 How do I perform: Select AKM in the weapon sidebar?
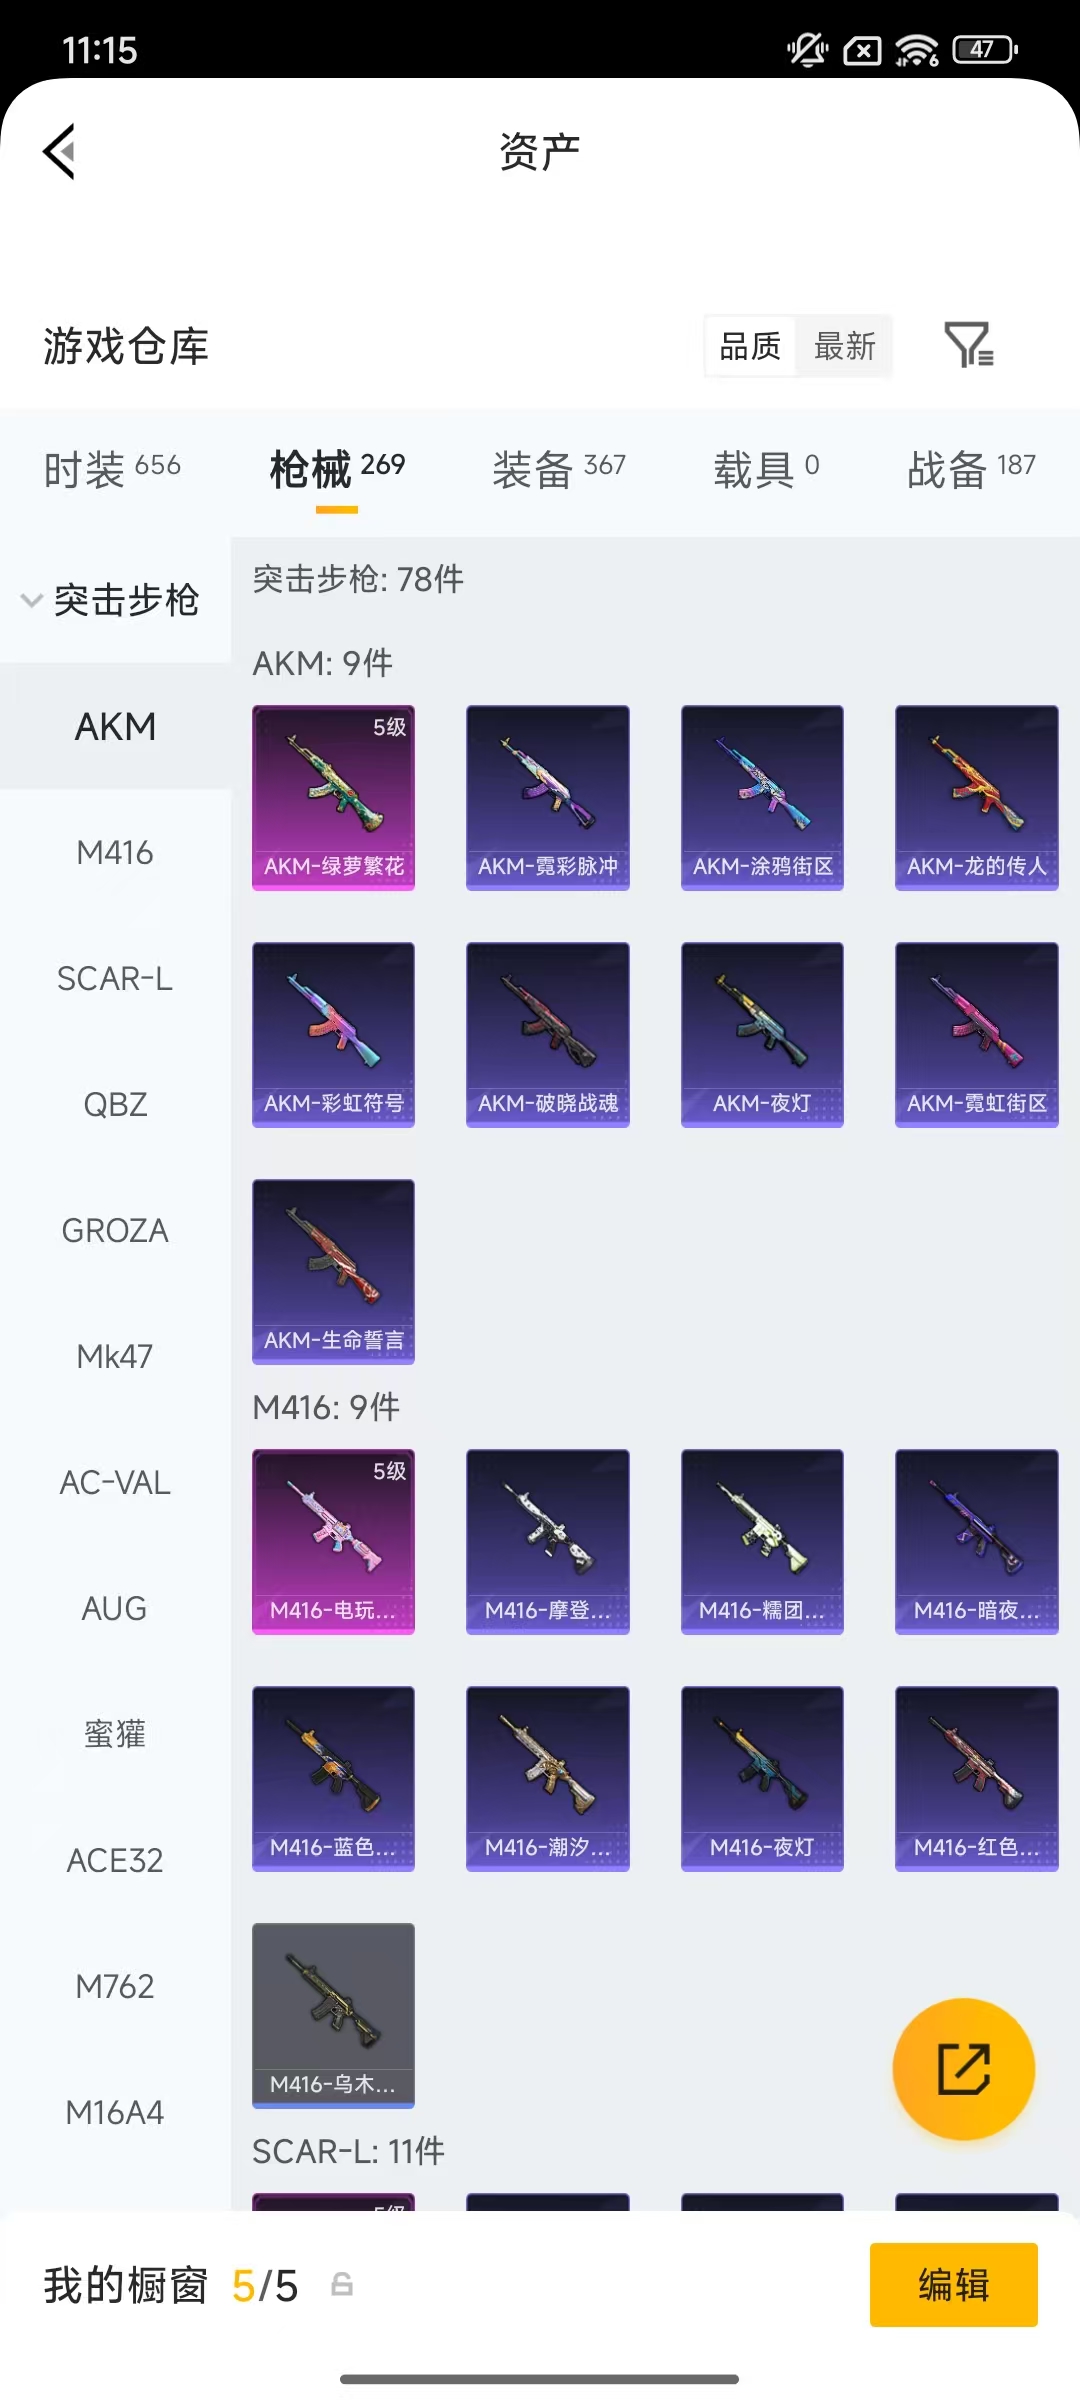(115, 727)
